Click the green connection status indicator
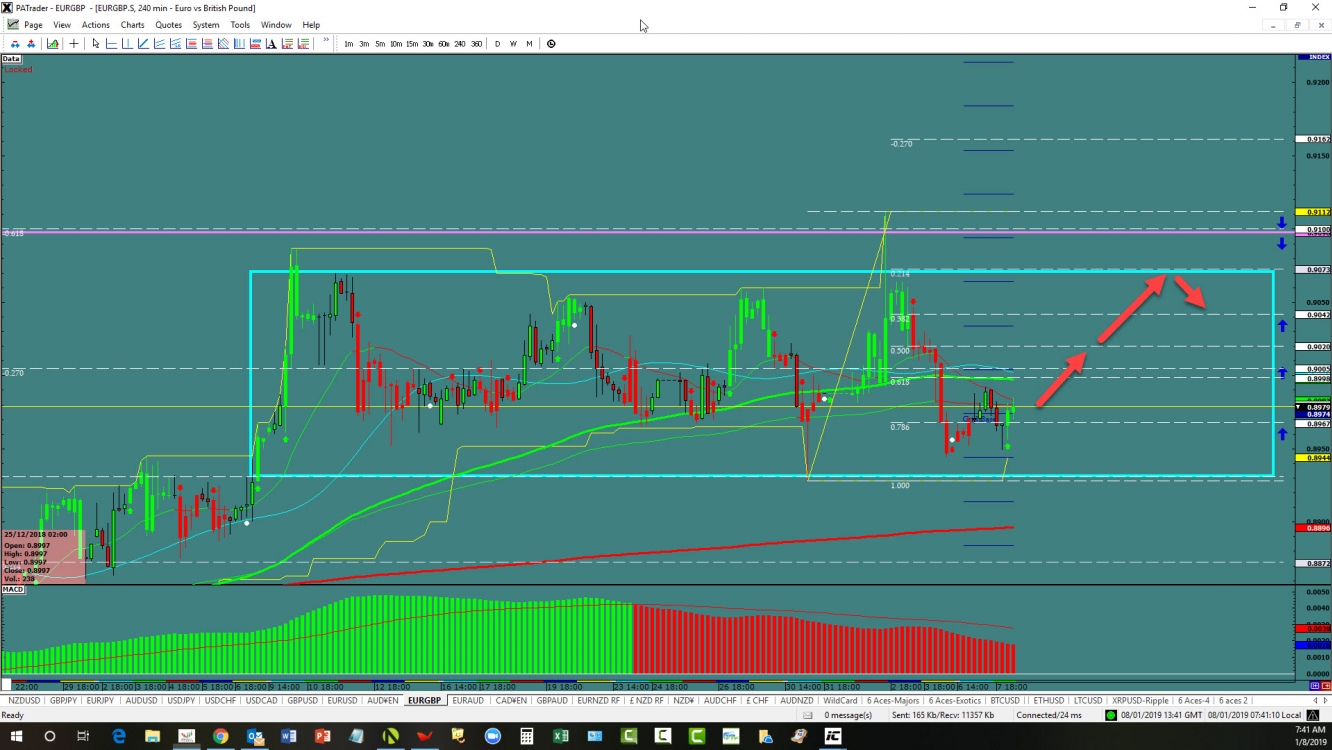 1111,715
